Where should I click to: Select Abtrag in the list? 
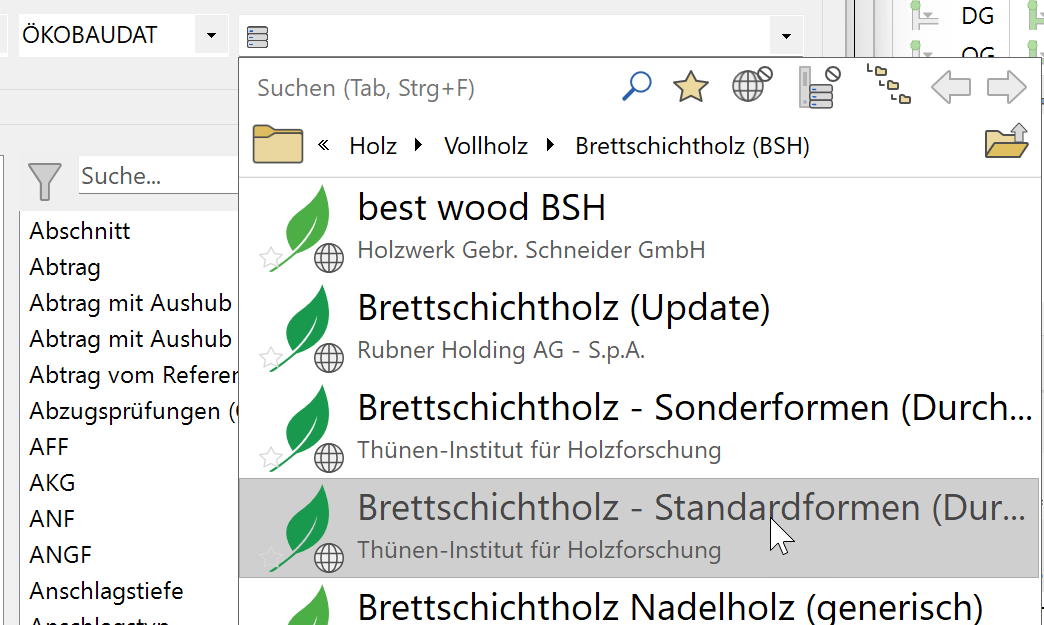click(65, 267)
